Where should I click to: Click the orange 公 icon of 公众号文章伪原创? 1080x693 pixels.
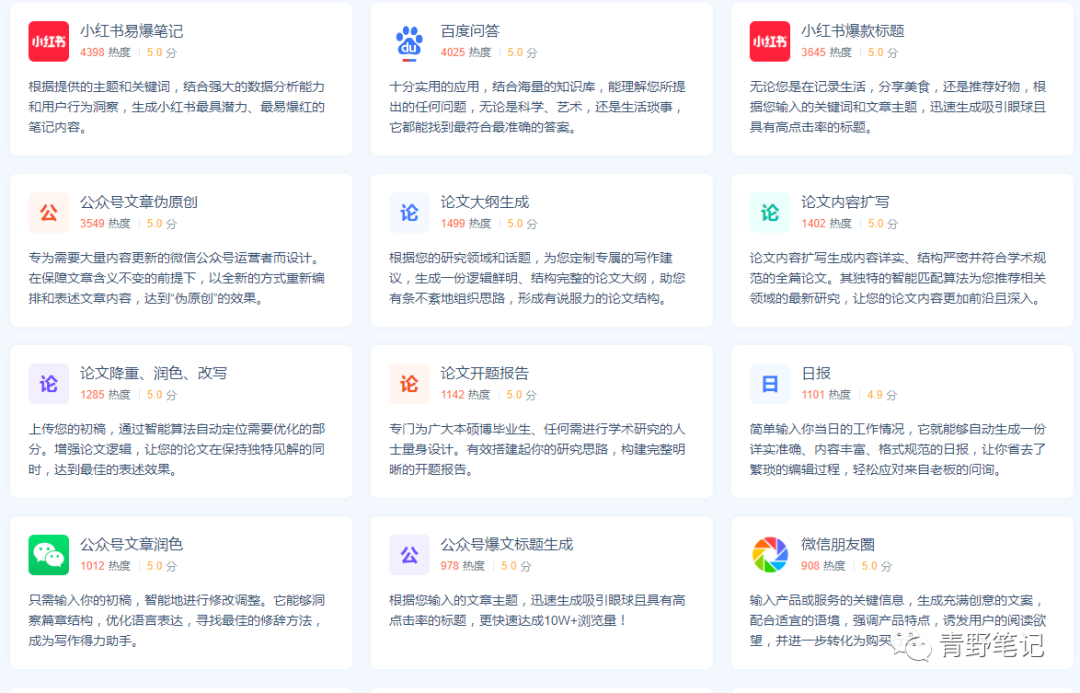click(48, 213)
